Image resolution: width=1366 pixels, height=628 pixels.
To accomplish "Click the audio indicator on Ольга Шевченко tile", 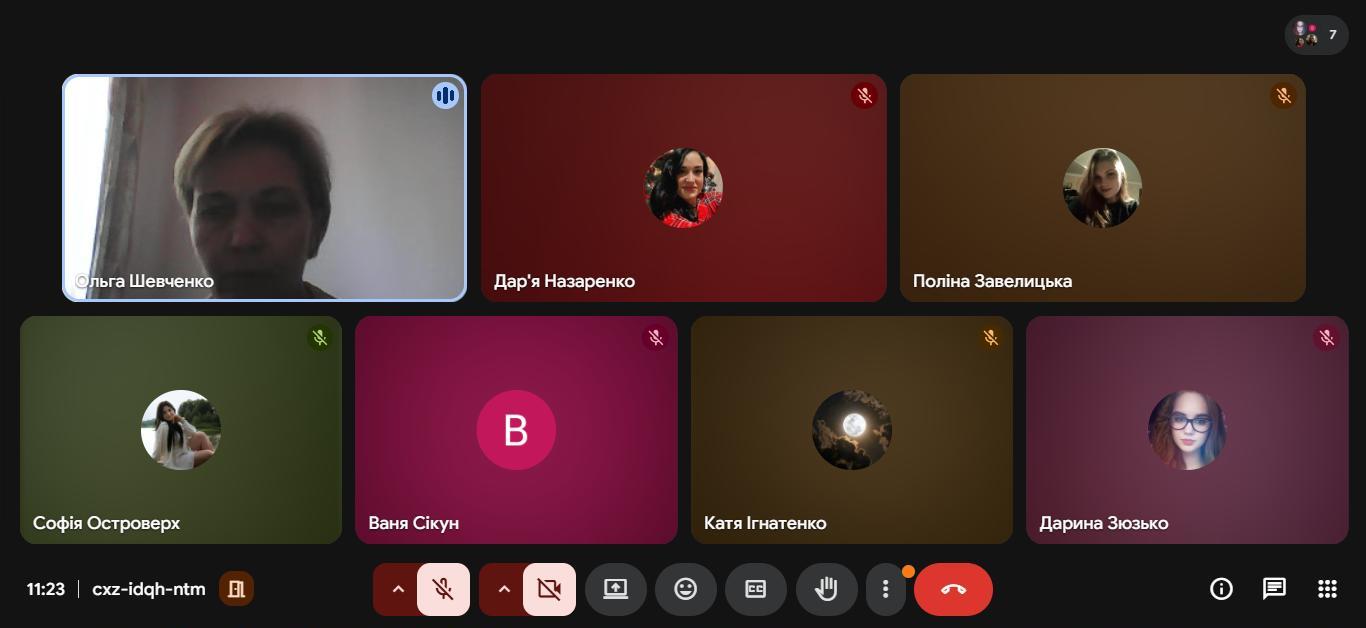I will 445,95.
